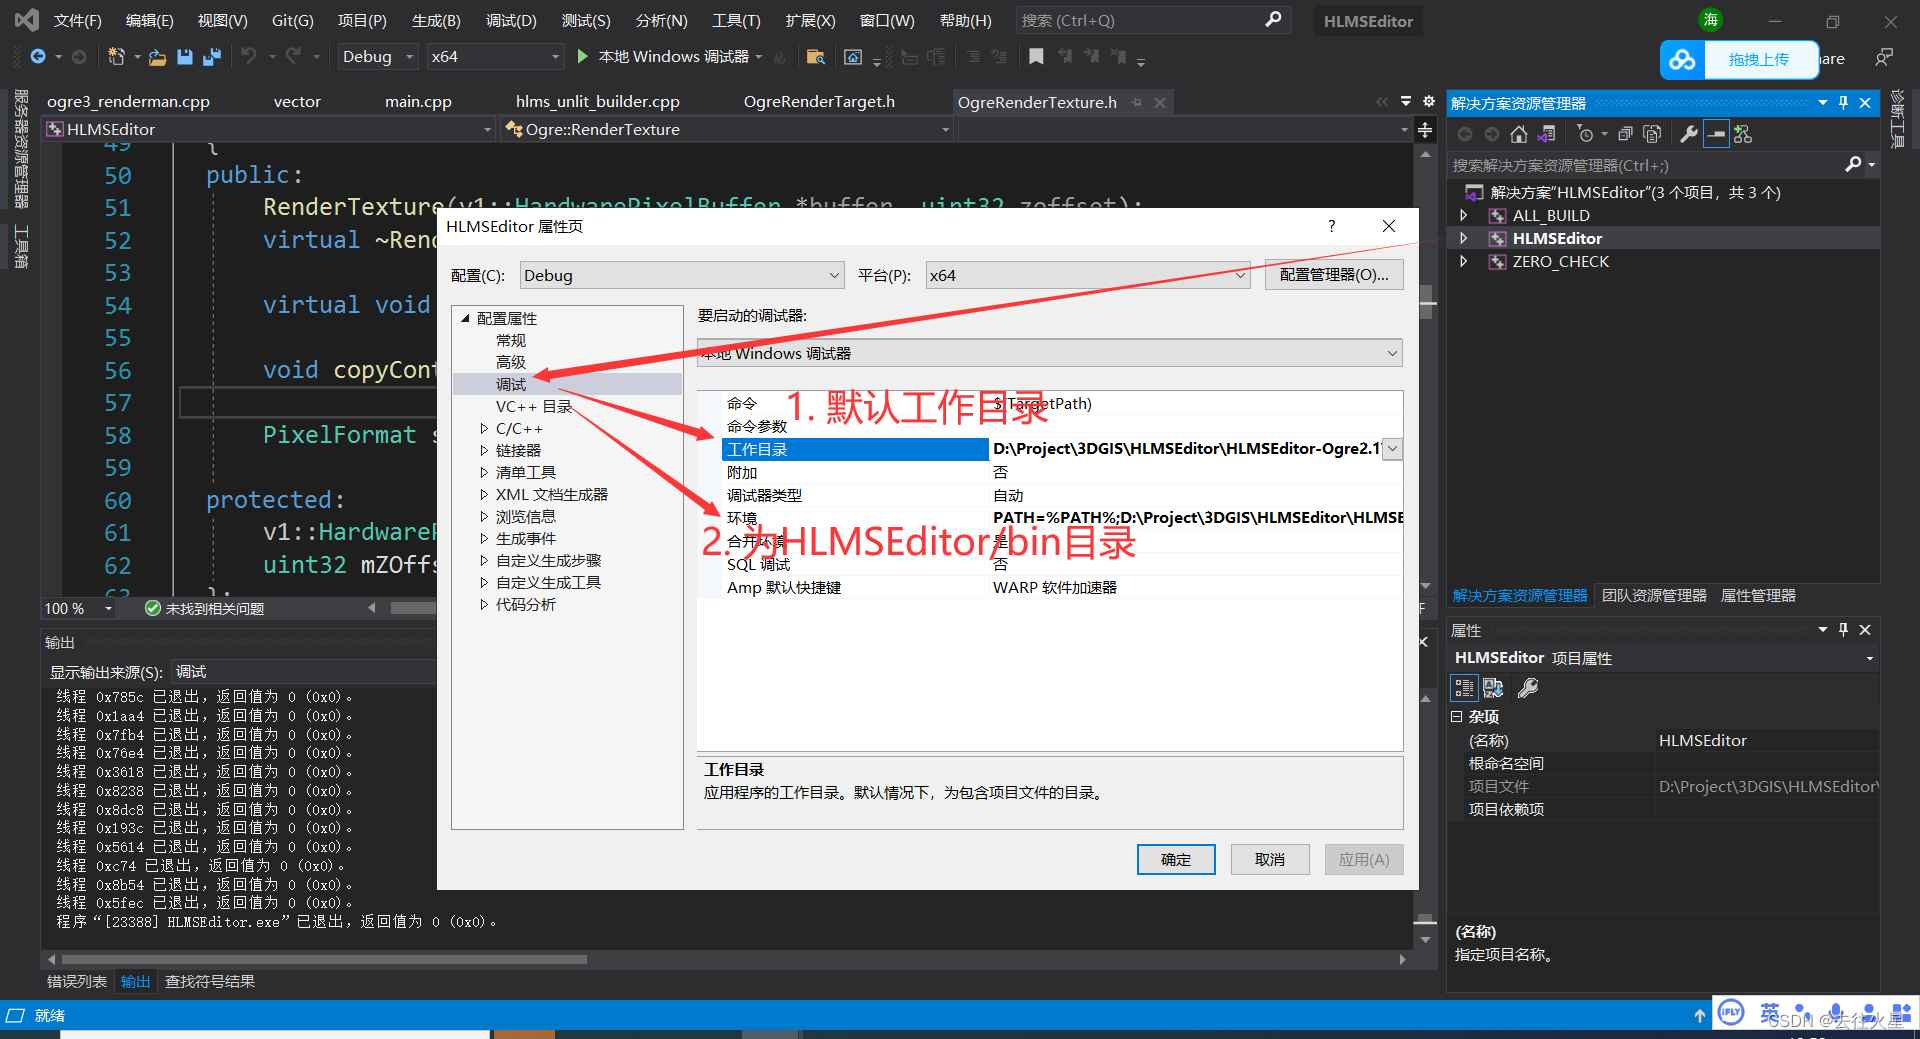
Task: Click the 取消 button
Action: (x=1270, y=860)
